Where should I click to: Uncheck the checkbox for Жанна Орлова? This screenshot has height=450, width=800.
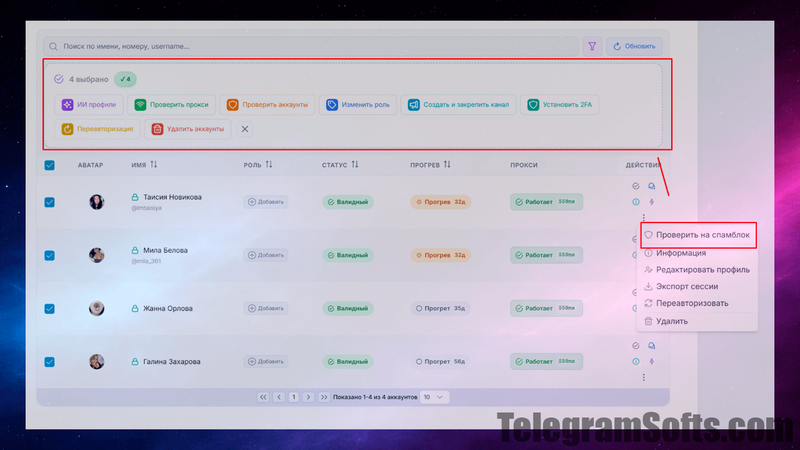(50, 308)
